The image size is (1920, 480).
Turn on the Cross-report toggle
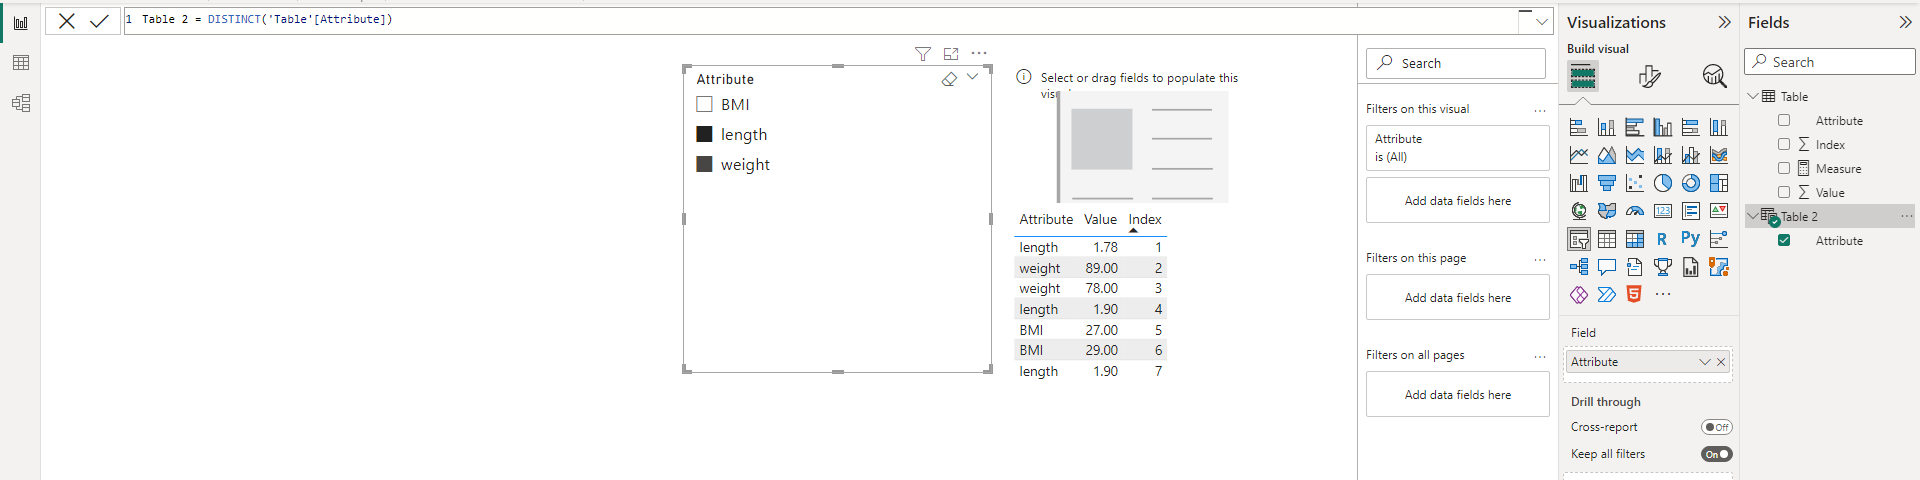pos(1716,427)
